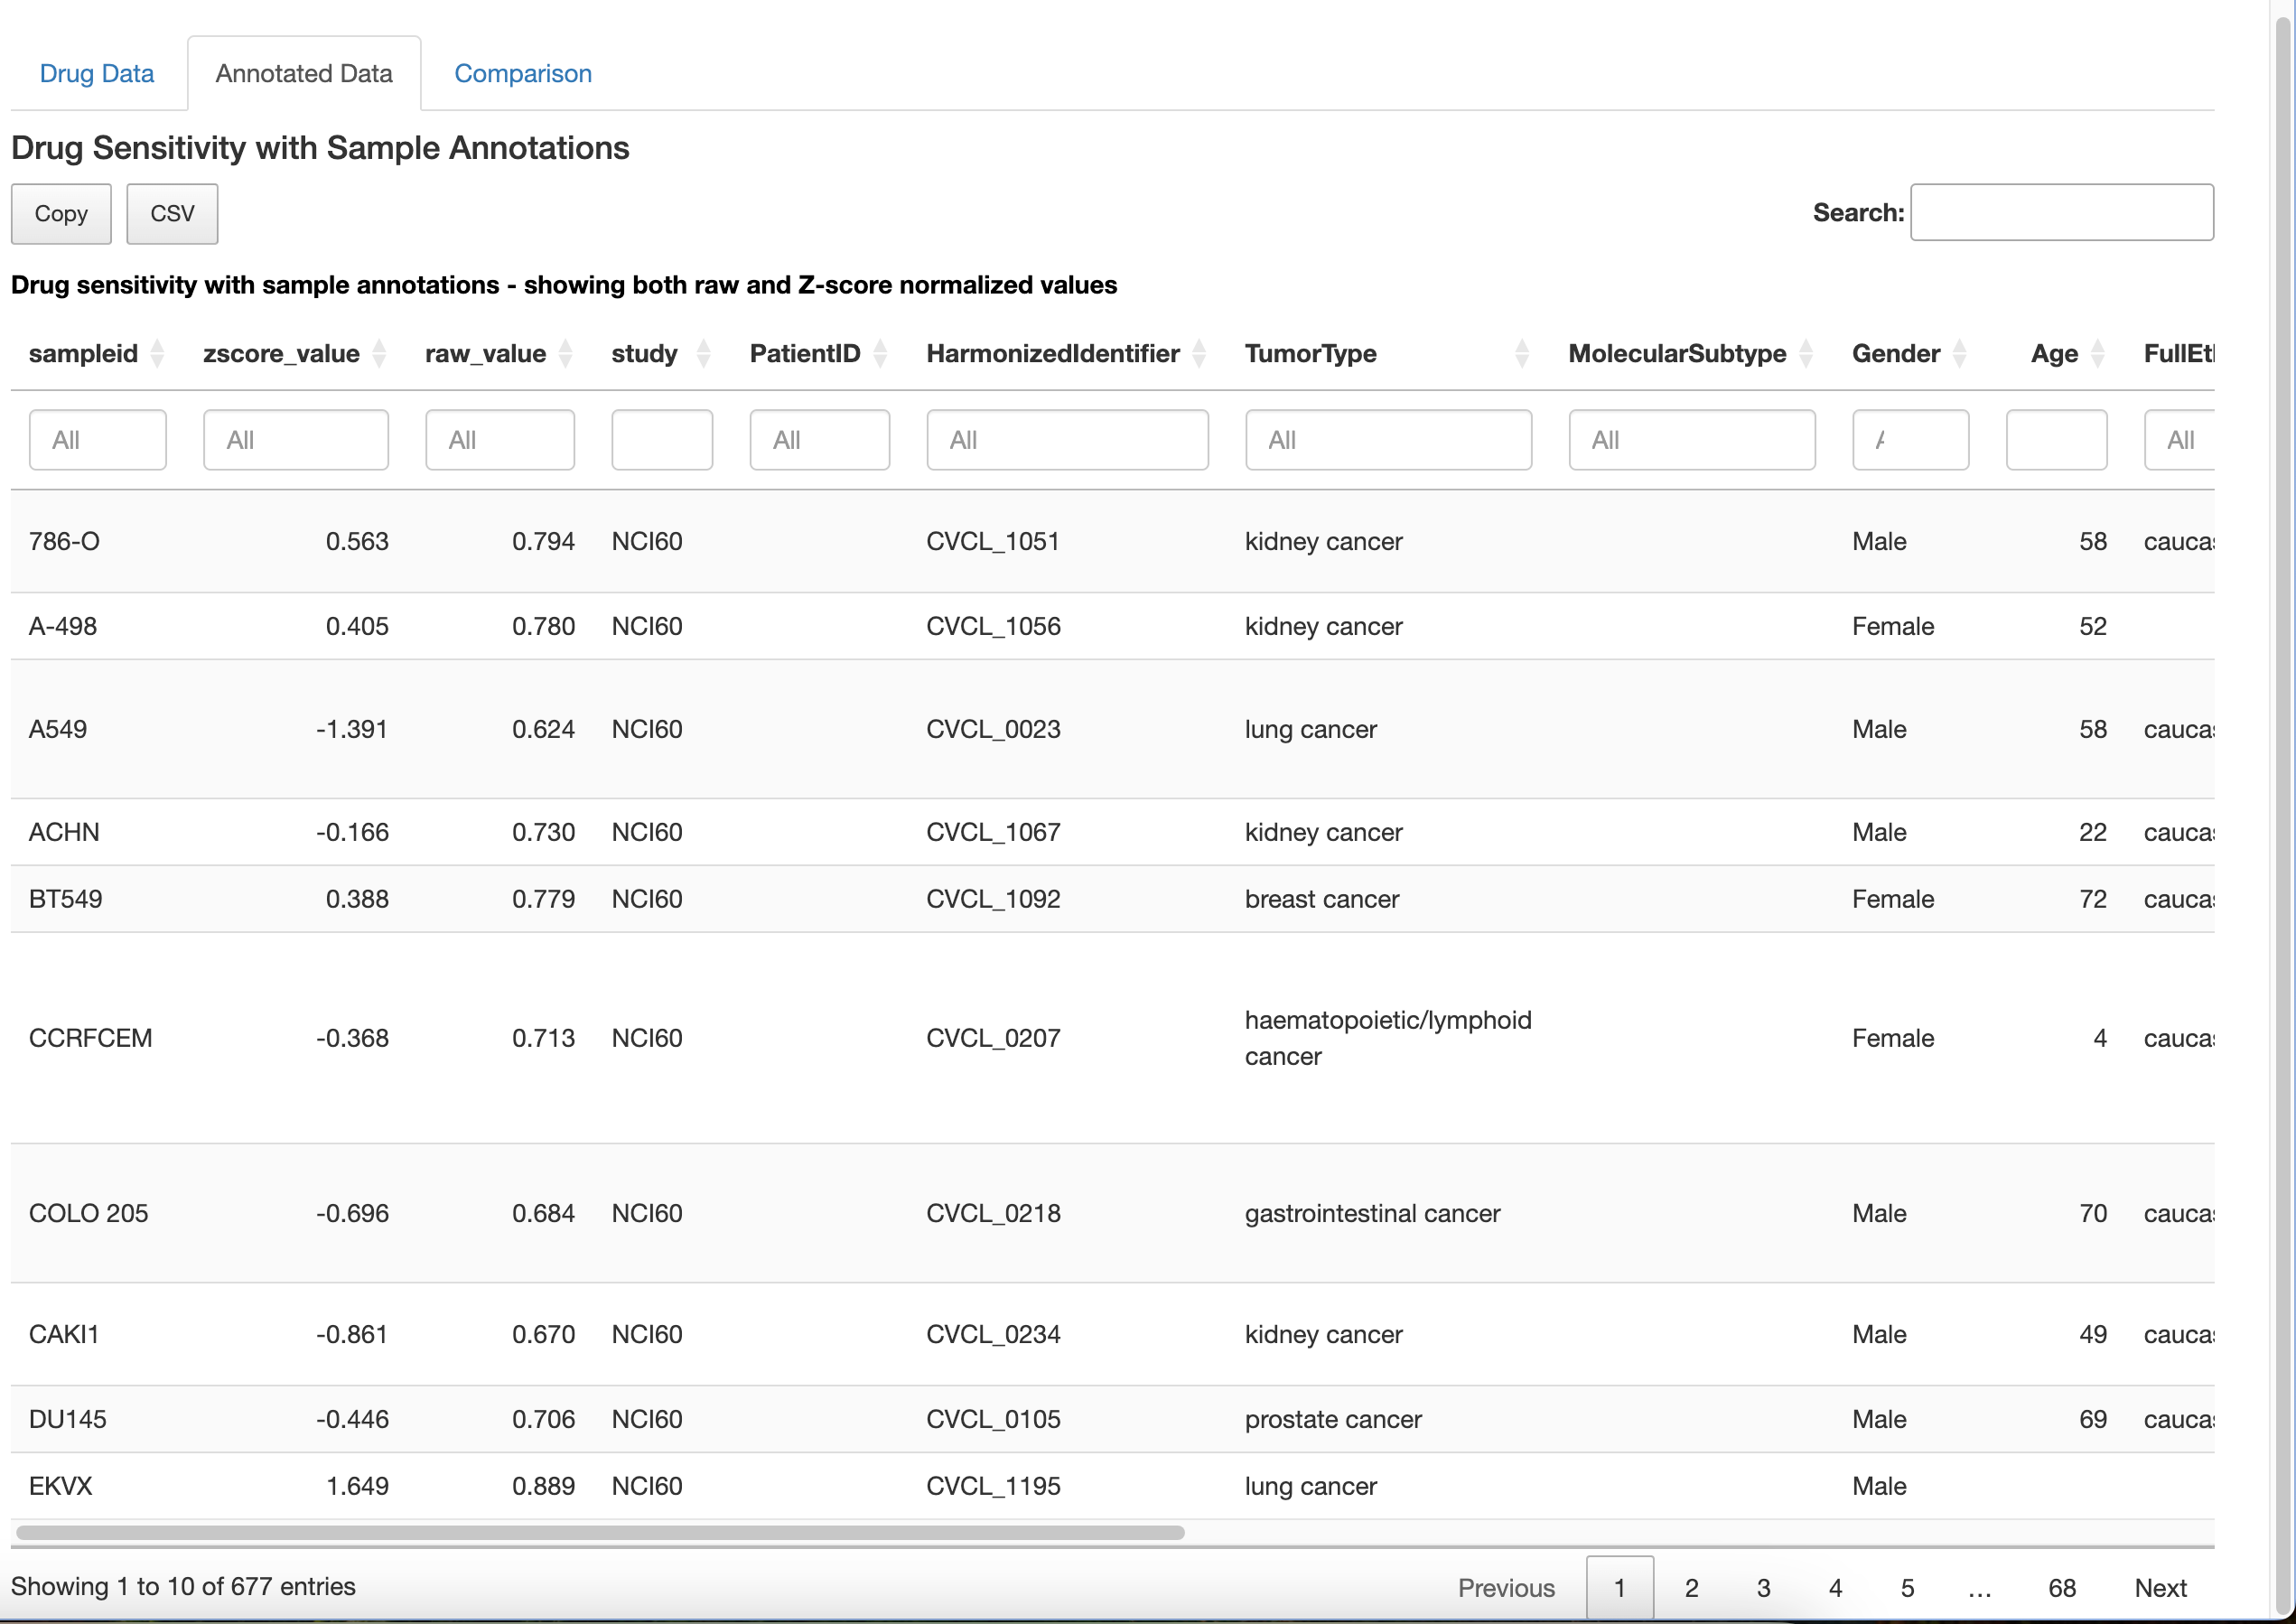Click horizontal table scrollbar
This screenshot has height=1624, width=2296.
pyautogui.click(x=600, y=1532)
